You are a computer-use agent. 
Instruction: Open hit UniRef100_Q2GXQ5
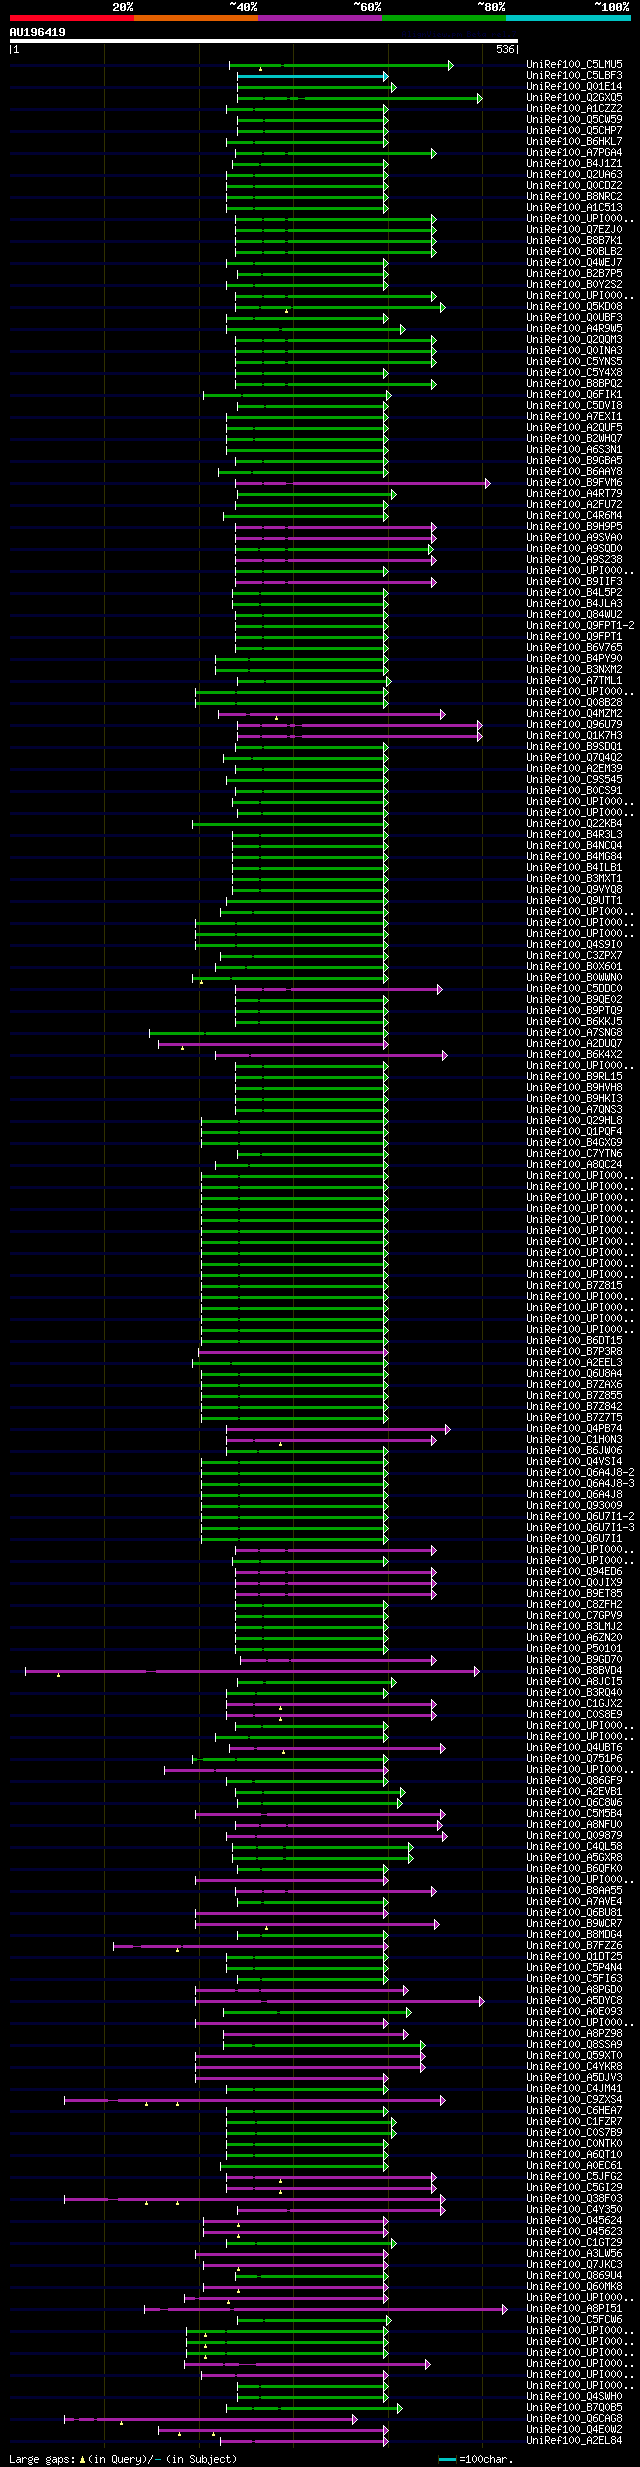tap(574, 98)
